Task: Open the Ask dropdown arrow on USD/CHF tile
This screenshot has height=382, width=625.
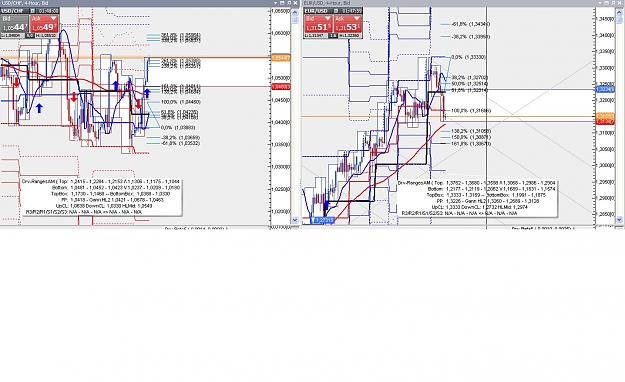Action: (x=53, y=18)
